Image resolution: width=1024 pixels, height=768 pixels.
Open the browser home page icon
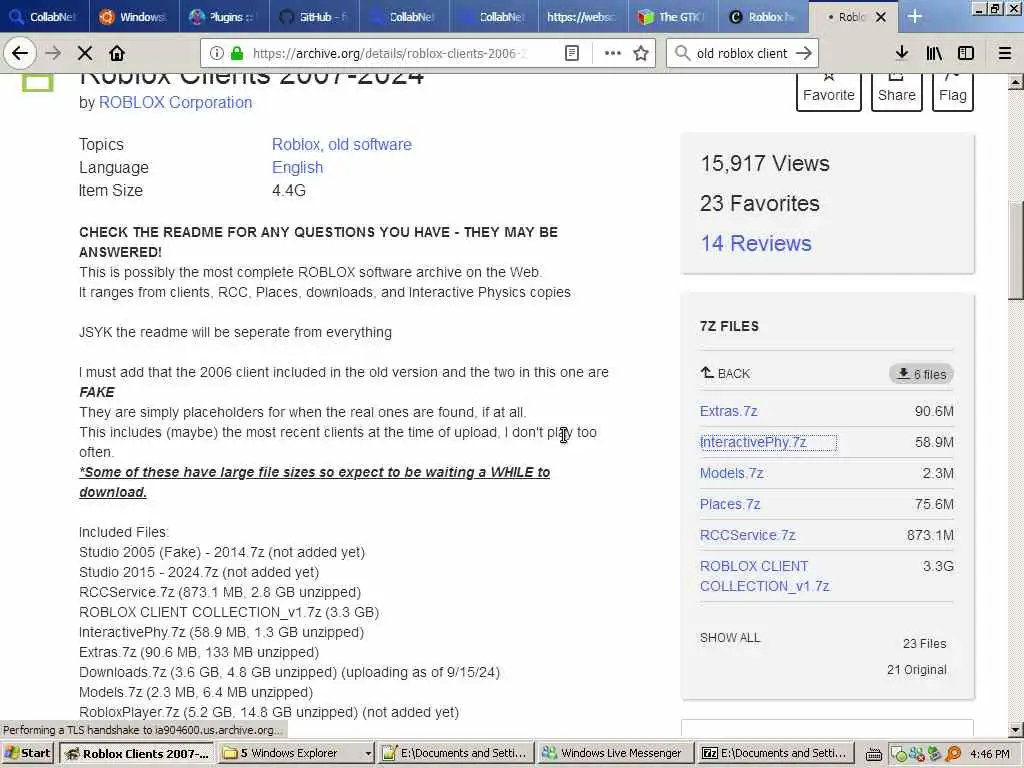coord(117,53)
